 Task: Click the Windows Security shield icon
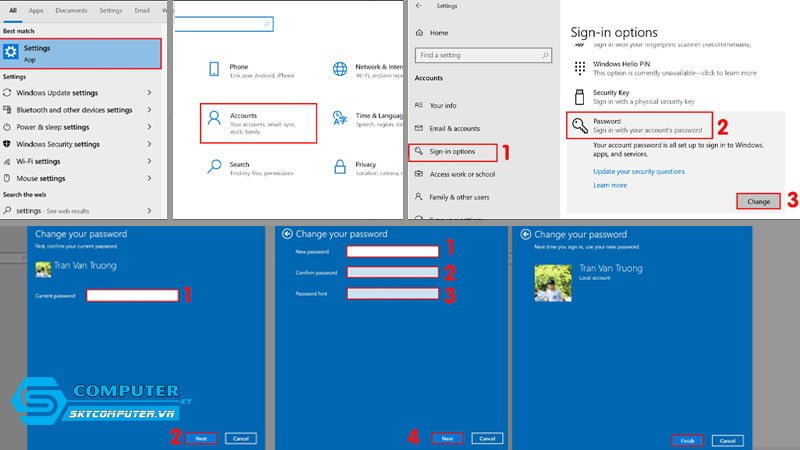point(7,144)
